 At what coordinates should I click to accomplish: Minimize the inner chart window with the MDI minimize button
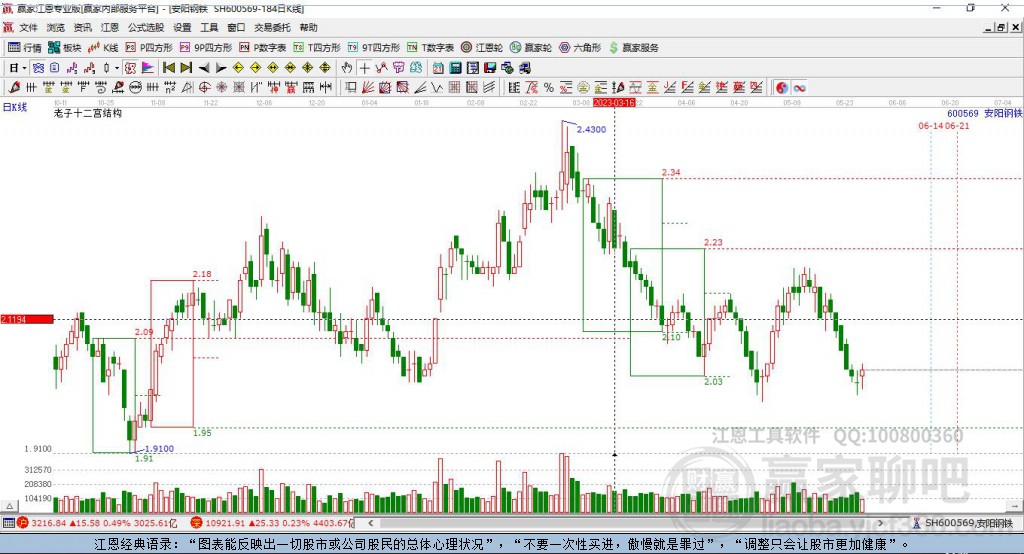(988, 27)
